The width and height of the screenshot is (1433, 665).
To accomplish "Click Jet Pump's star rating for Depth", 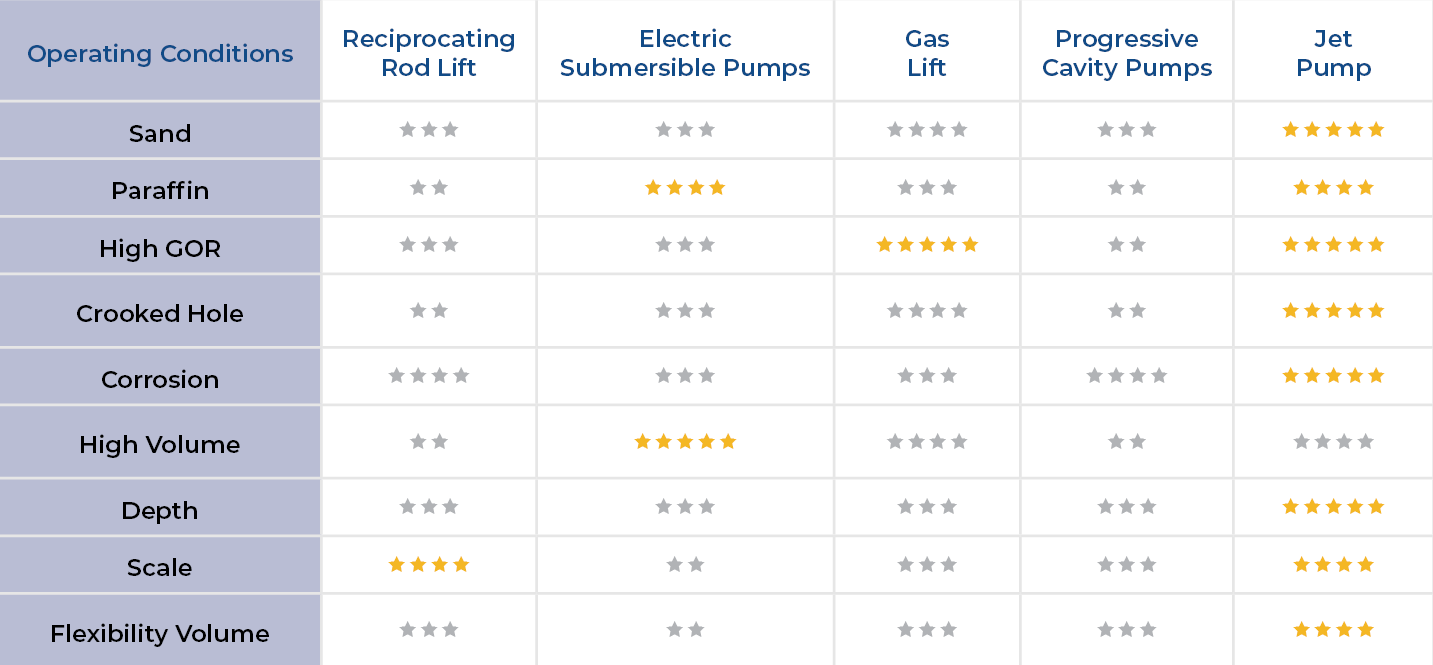I will coord(1333,507).
